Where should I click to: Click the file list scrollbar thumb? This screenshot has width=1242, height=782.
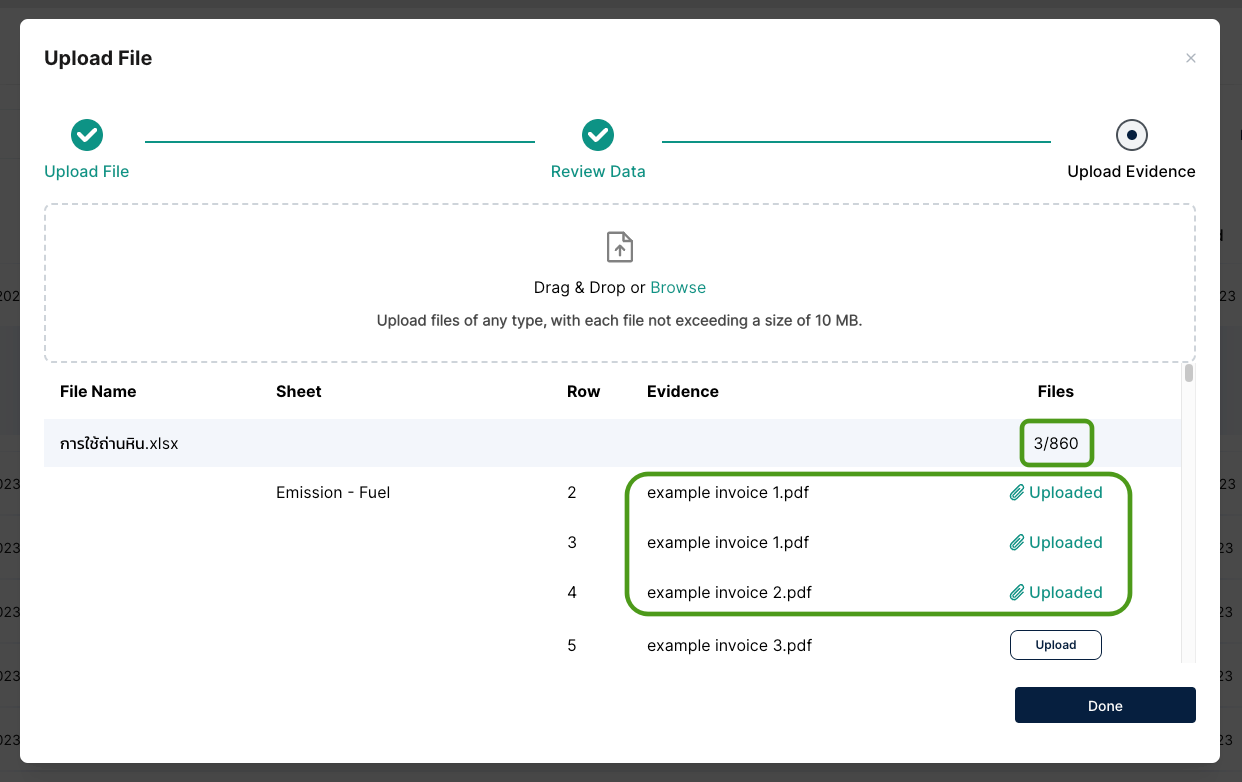1188,374
